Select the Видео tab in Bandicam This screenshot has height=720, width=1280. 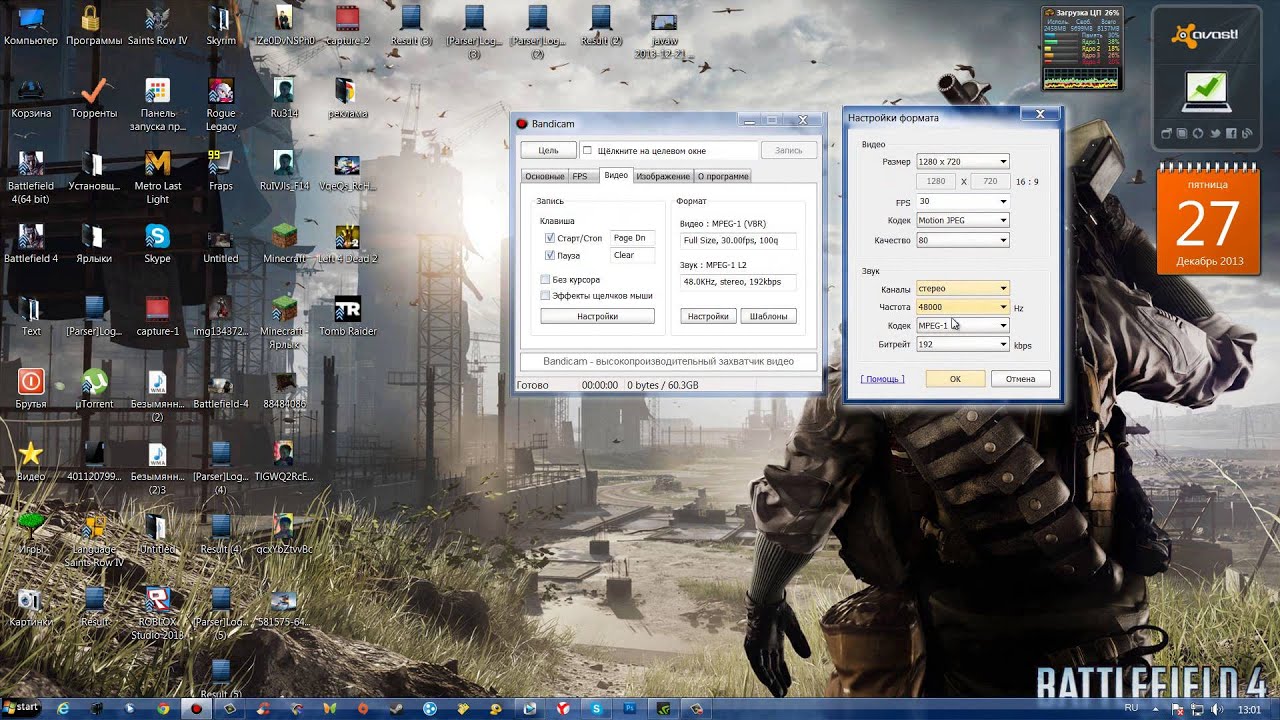pos(616,175)
